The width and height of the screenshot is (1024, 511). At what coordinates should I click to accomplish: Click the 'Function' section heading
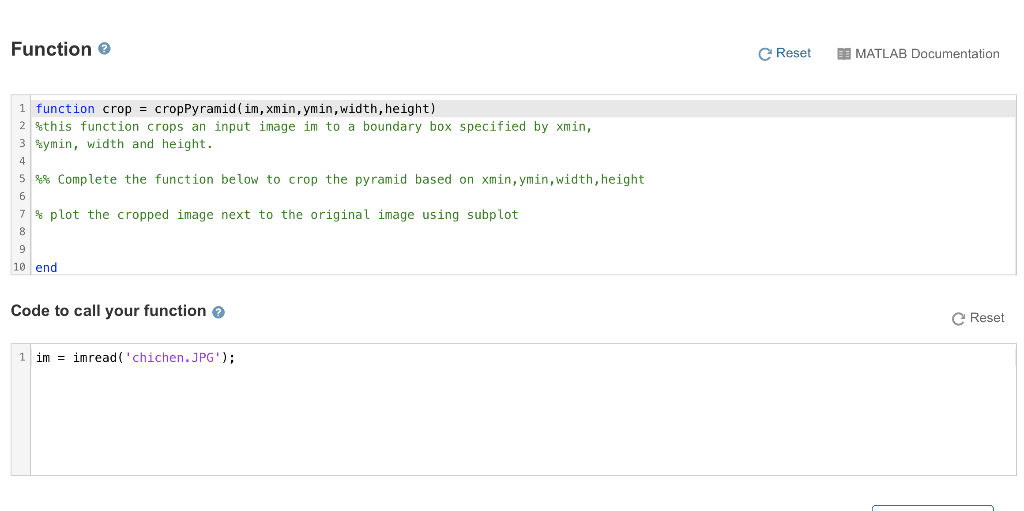tap(52, 49)
